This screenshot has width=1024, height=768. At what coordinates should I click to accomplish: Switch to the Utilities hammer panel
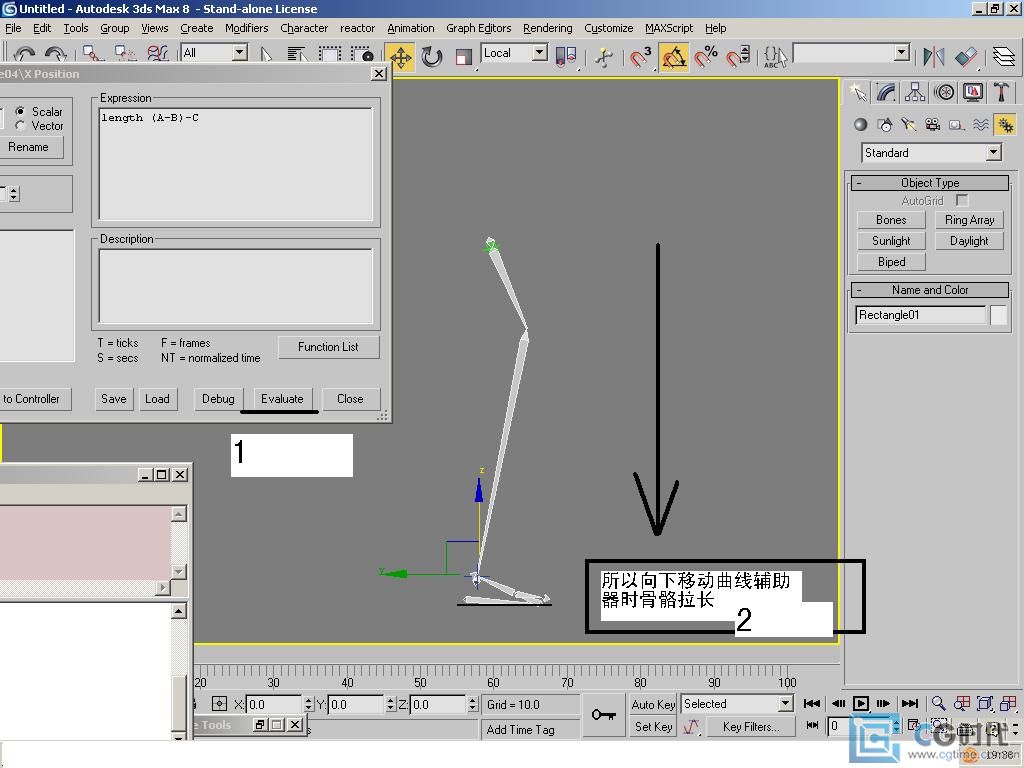click(x=1001, y=92)
